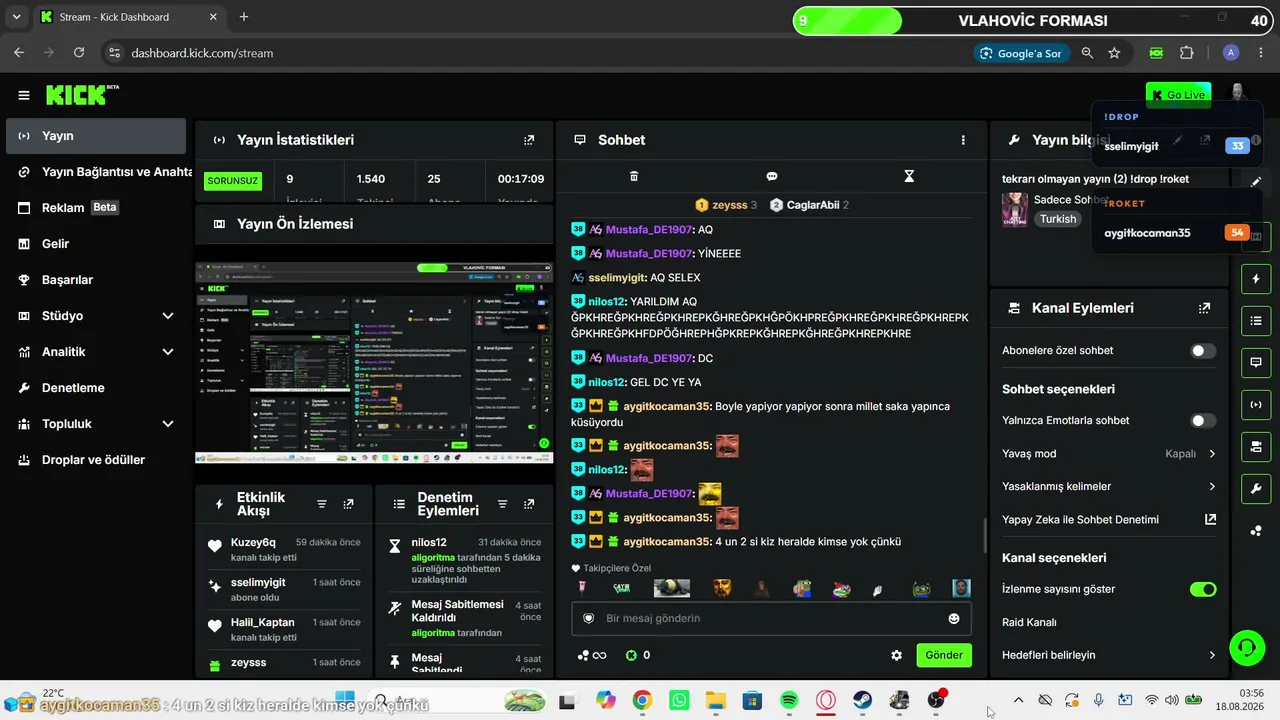Screen dimensions: 1280x720
Task: Click the hourglass icon in Sohbet toolbar
Action: tap(909, 176)
